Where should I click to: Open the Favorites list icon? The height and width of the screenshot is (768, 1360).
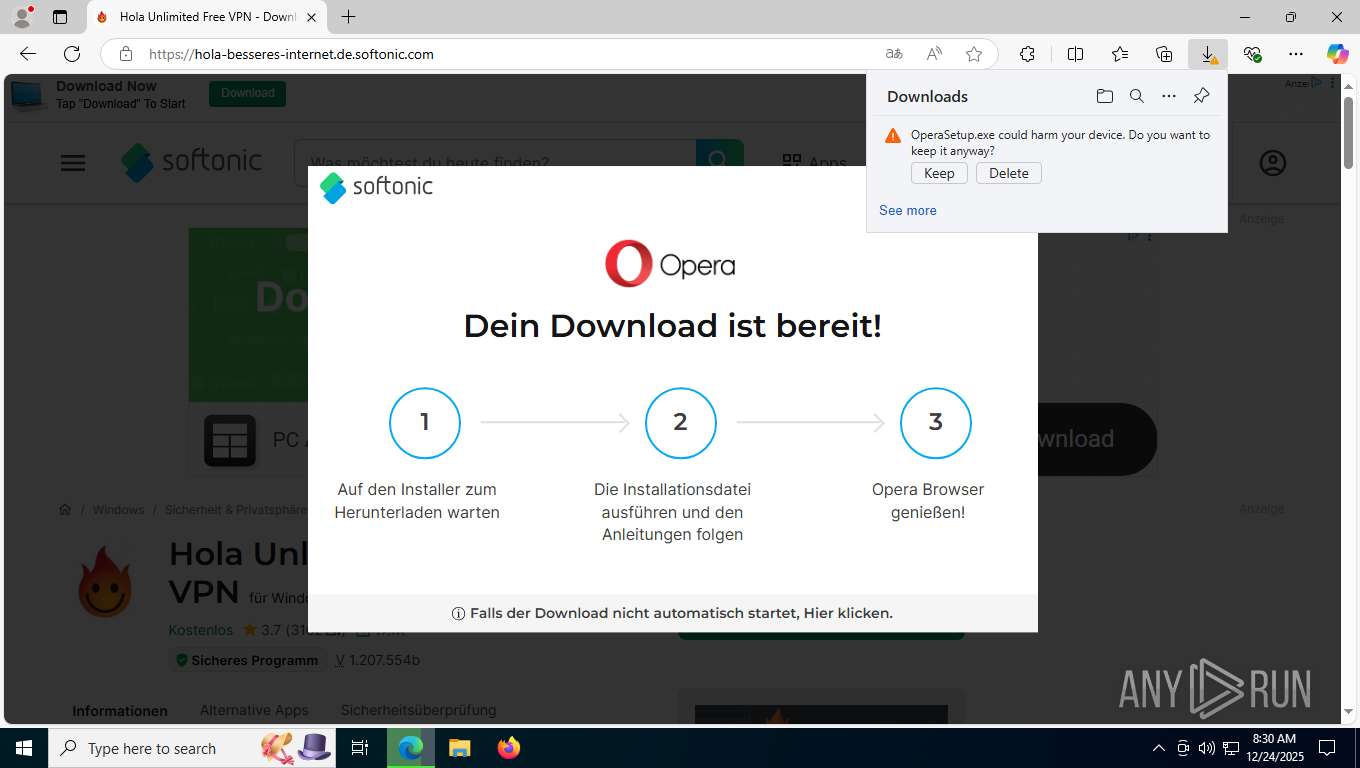[x=1120, y=54]
